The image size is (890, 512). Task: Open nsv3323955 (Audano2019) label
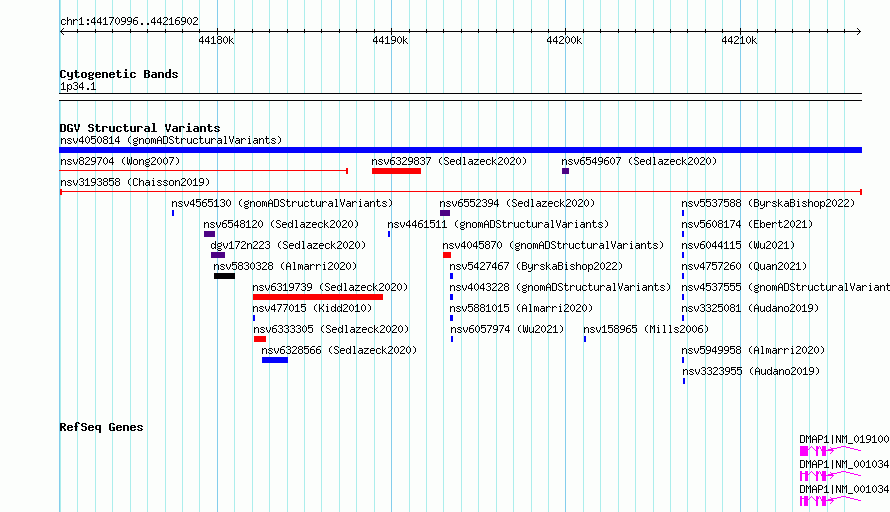pos(751,371)
